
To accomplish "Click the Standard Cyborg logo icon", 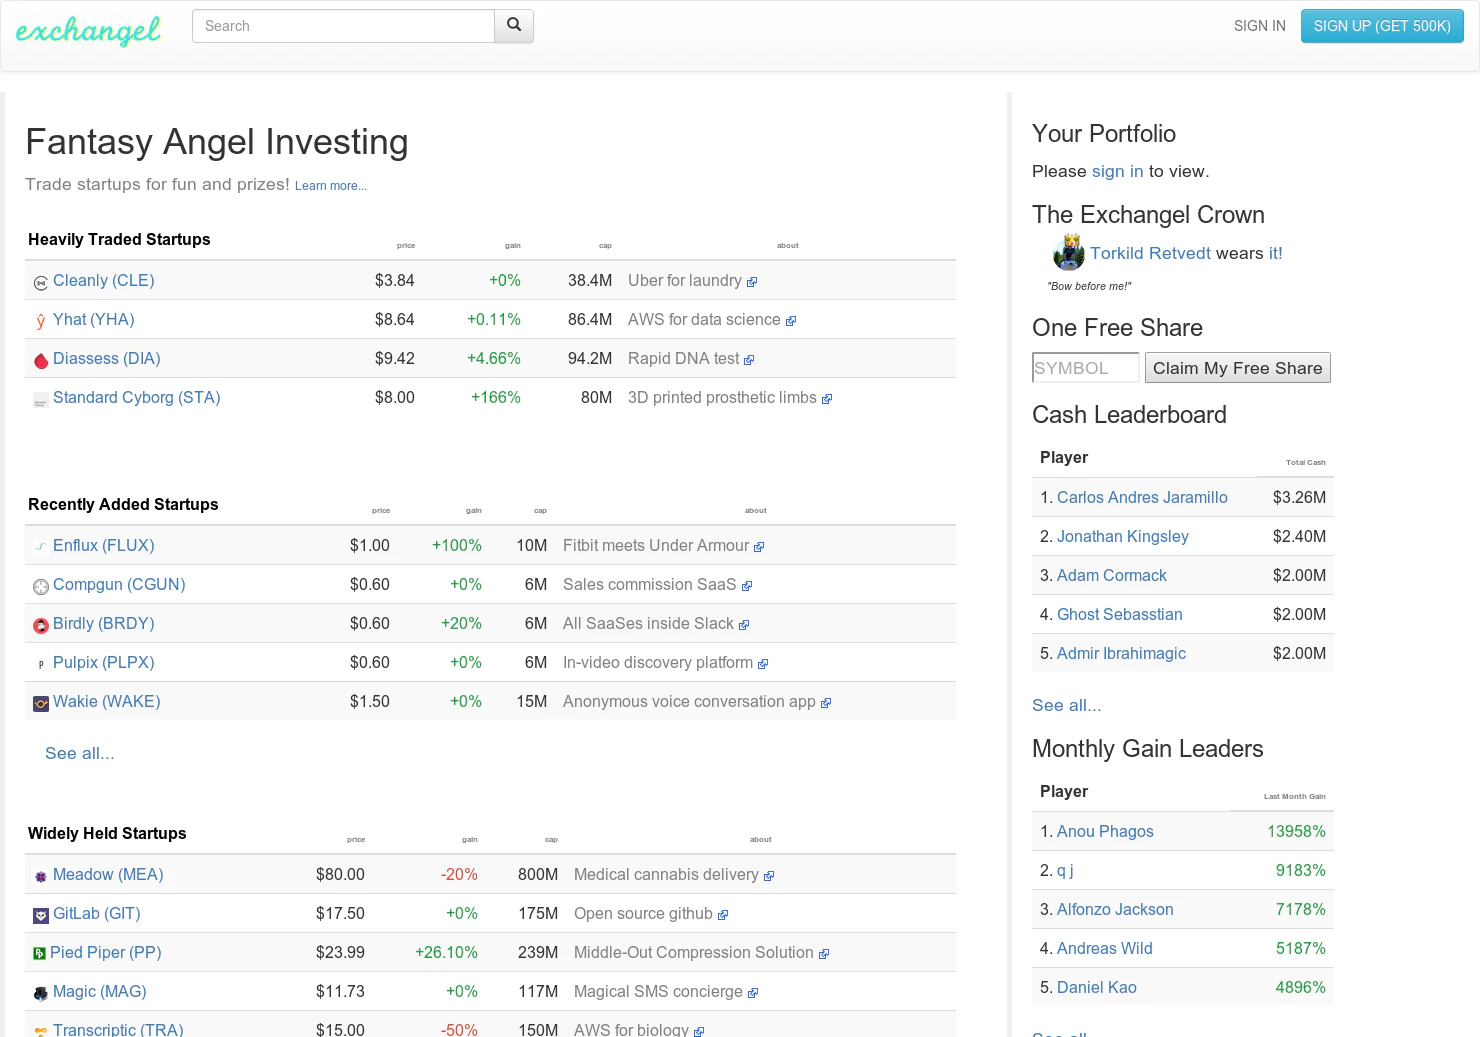I will [41, 400].
